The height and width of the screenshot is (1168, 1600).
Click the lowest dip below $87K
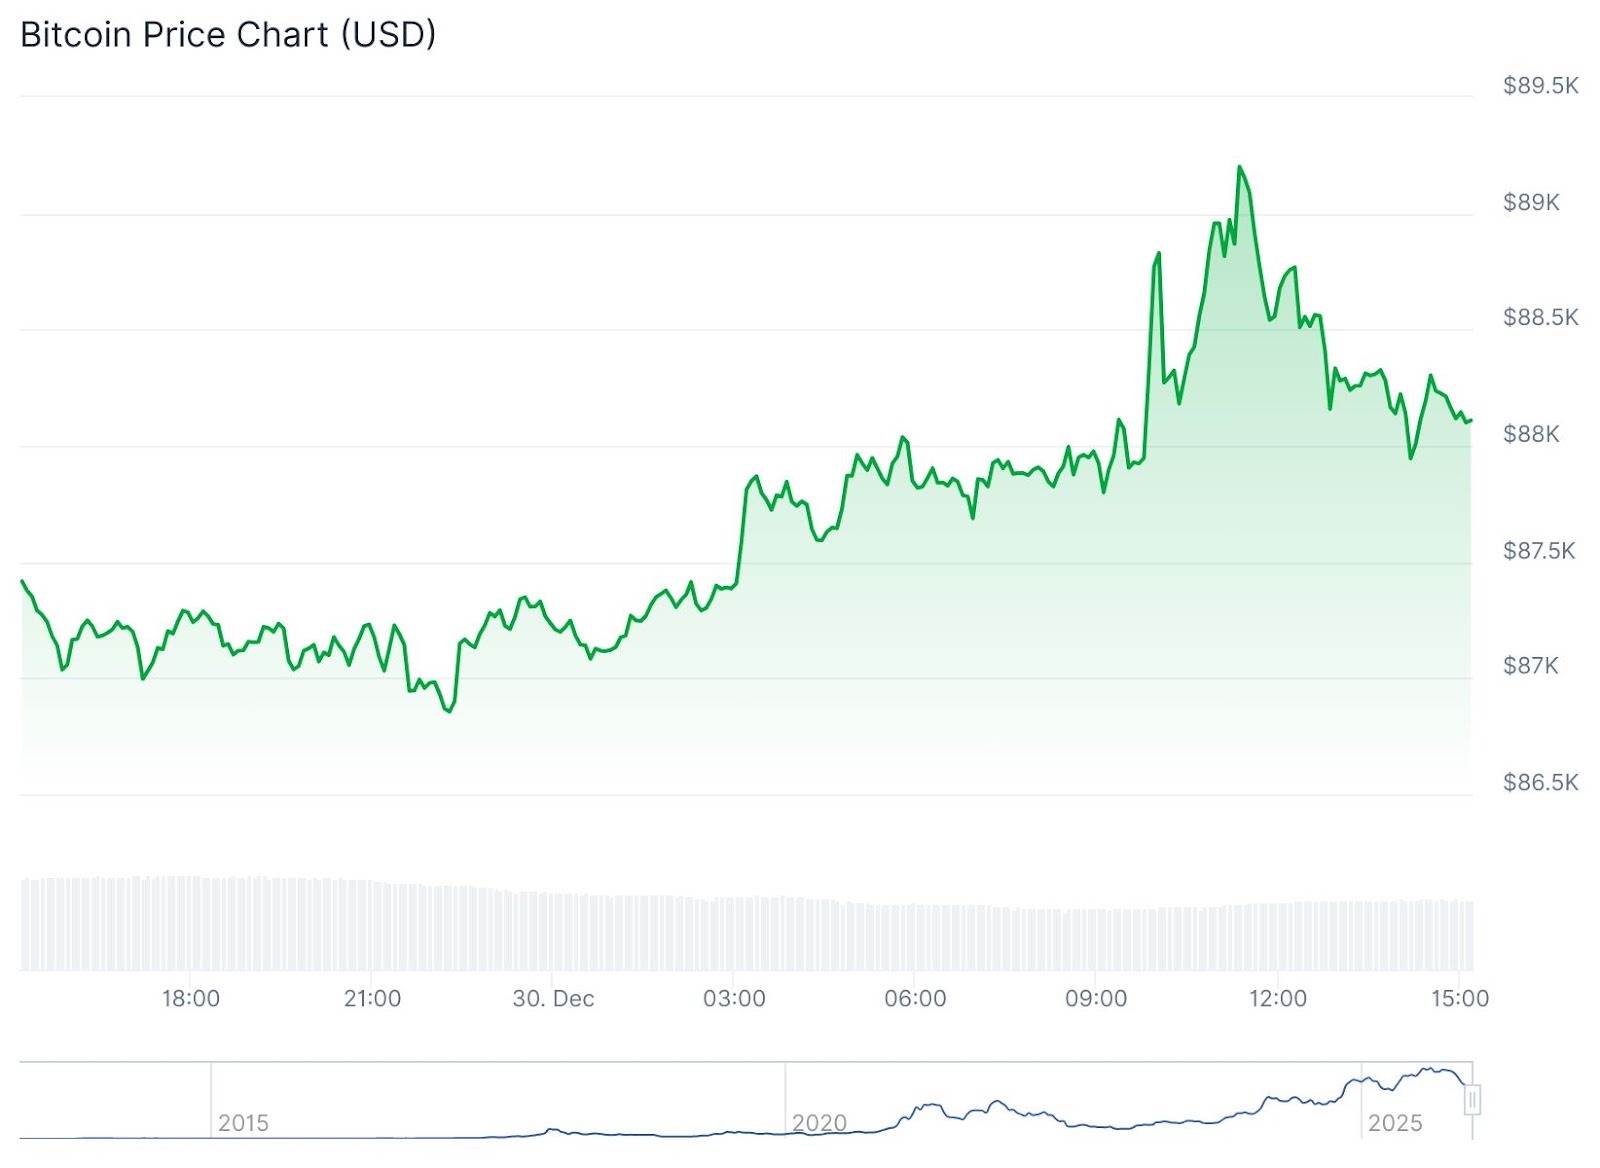(x=449, y=711)
